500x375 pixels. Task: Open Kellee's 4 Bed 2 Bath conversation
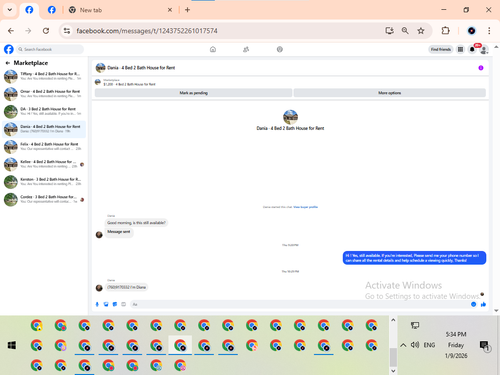tap(44, 164)
